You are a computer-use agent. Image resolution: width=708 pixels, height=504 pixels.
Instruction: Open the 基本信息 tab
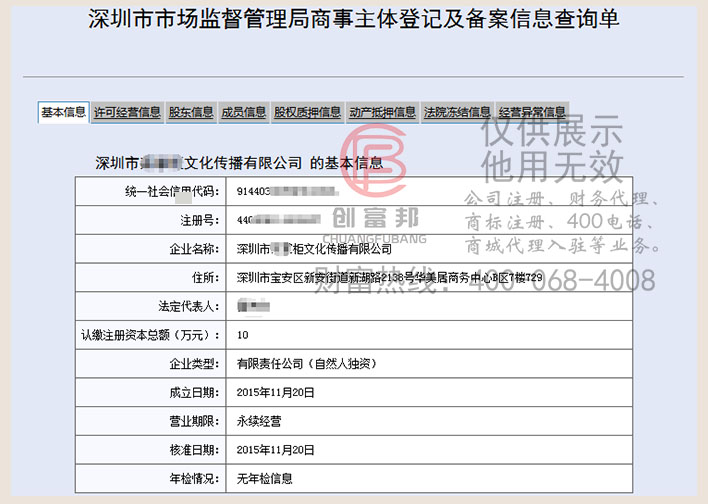(63, 112)
